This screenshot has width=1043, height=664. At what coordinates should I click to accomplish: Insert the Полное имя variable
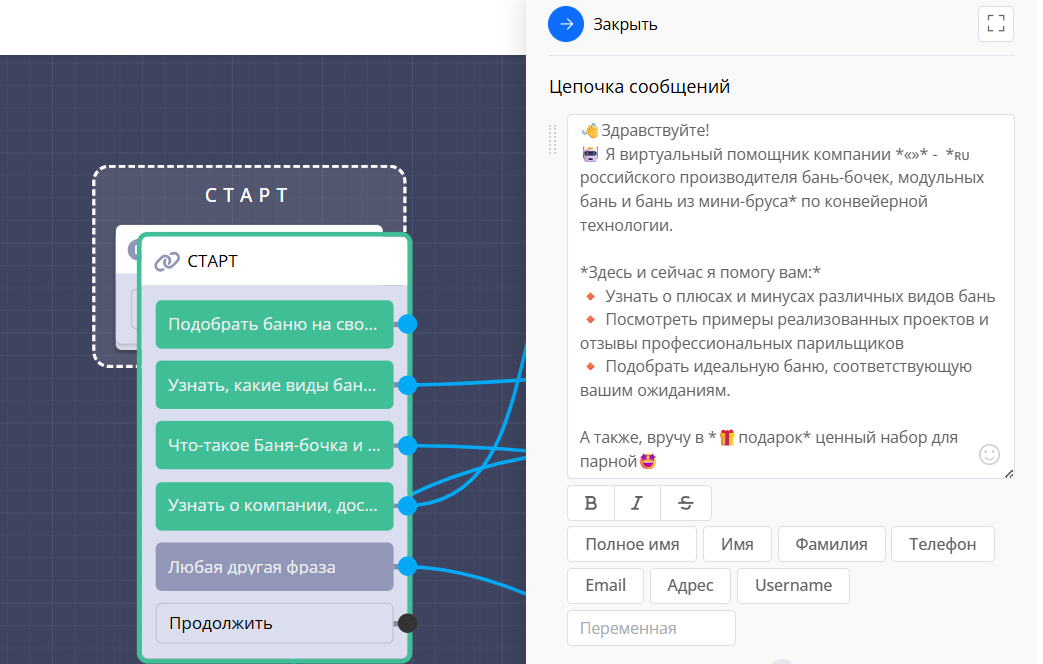[632, 545]
